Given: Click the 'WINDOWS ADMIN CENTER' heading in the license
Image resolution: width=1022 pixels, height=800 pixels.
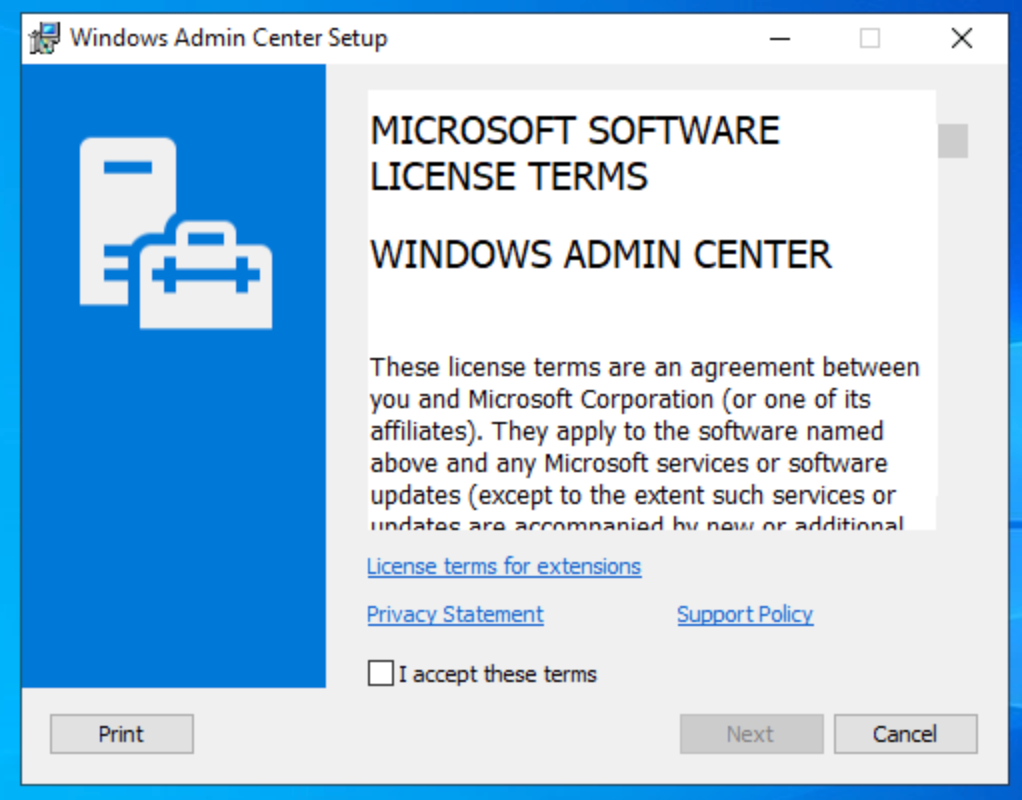Looking at the screenshot, I should coord(600,254).
